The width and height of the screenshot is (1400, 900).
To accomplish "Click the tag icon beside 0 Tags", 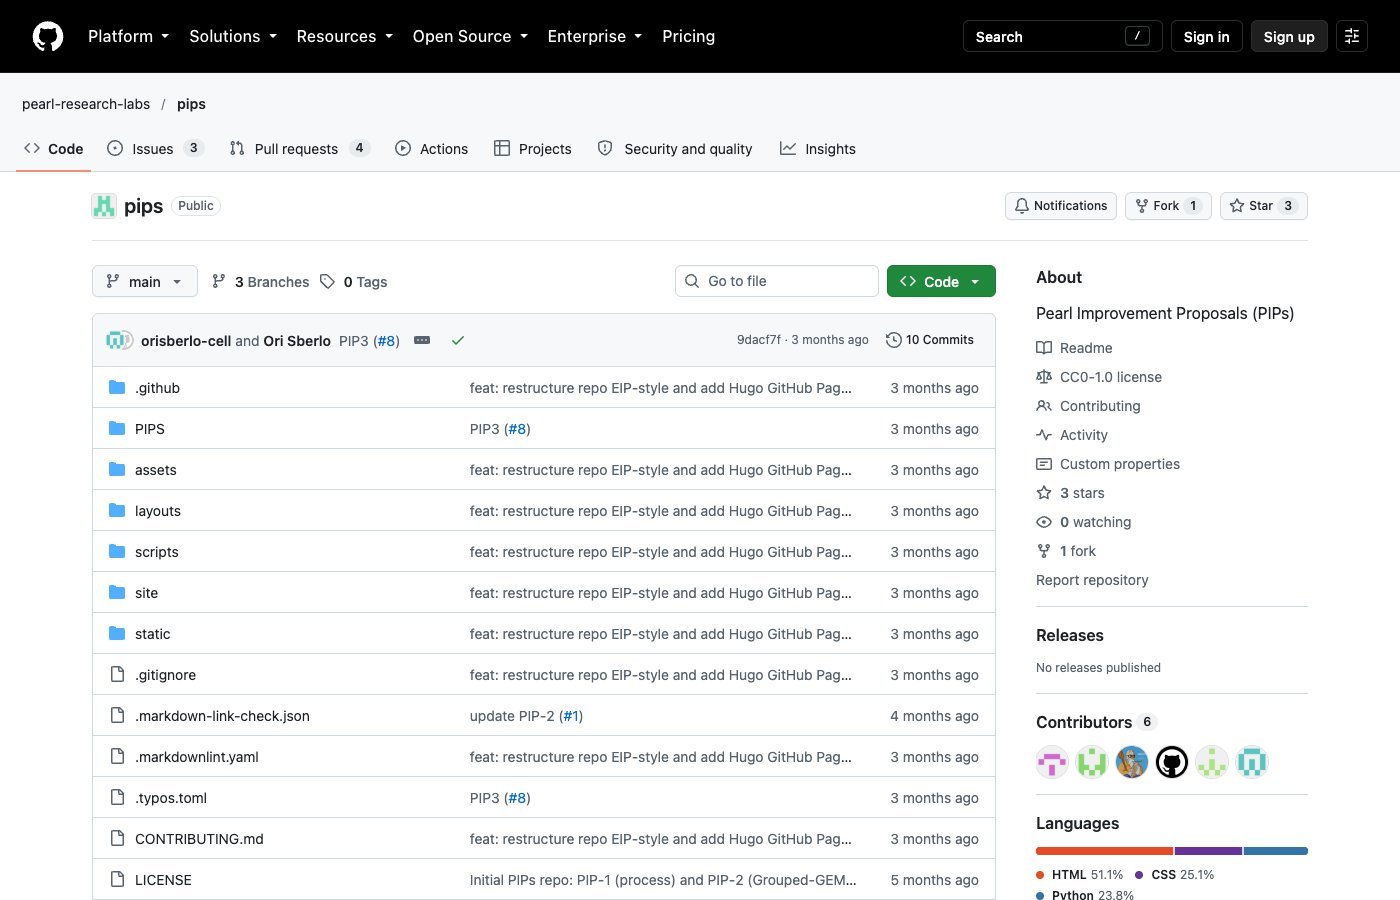I will [327, 282].
